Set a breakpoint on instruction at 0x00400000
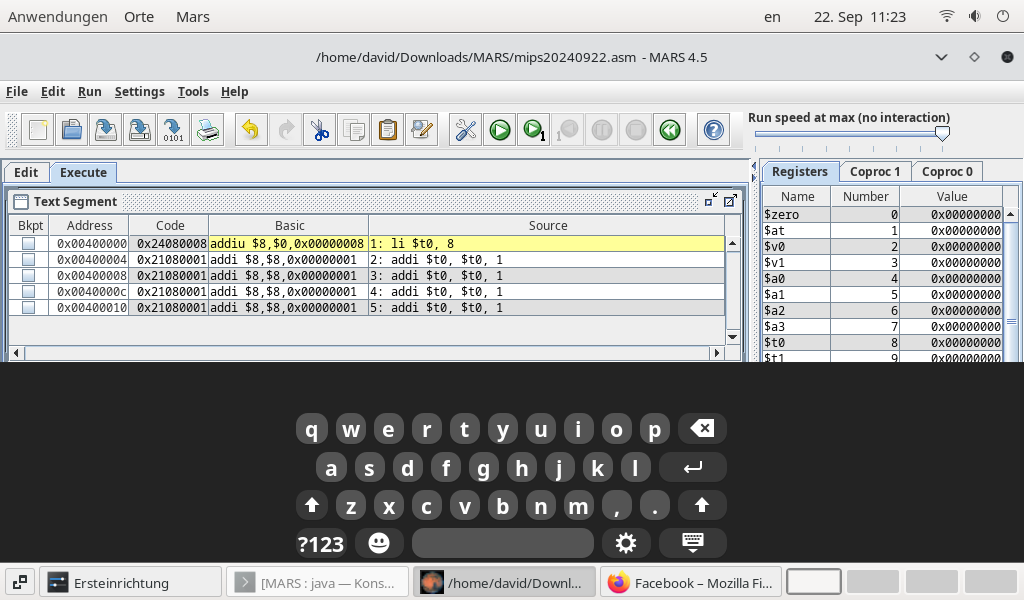Viewport: 1024px width, 600px height. point(27,243)
